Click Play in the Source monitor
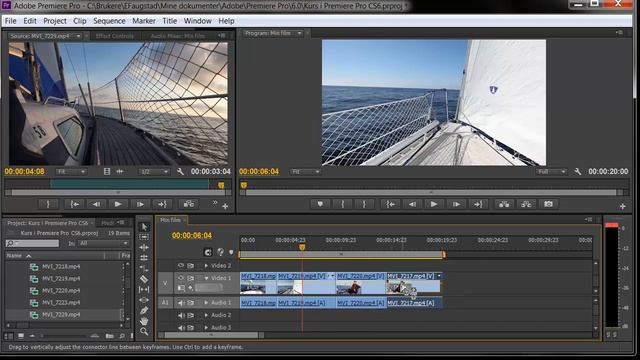 [x=118, y=204]
